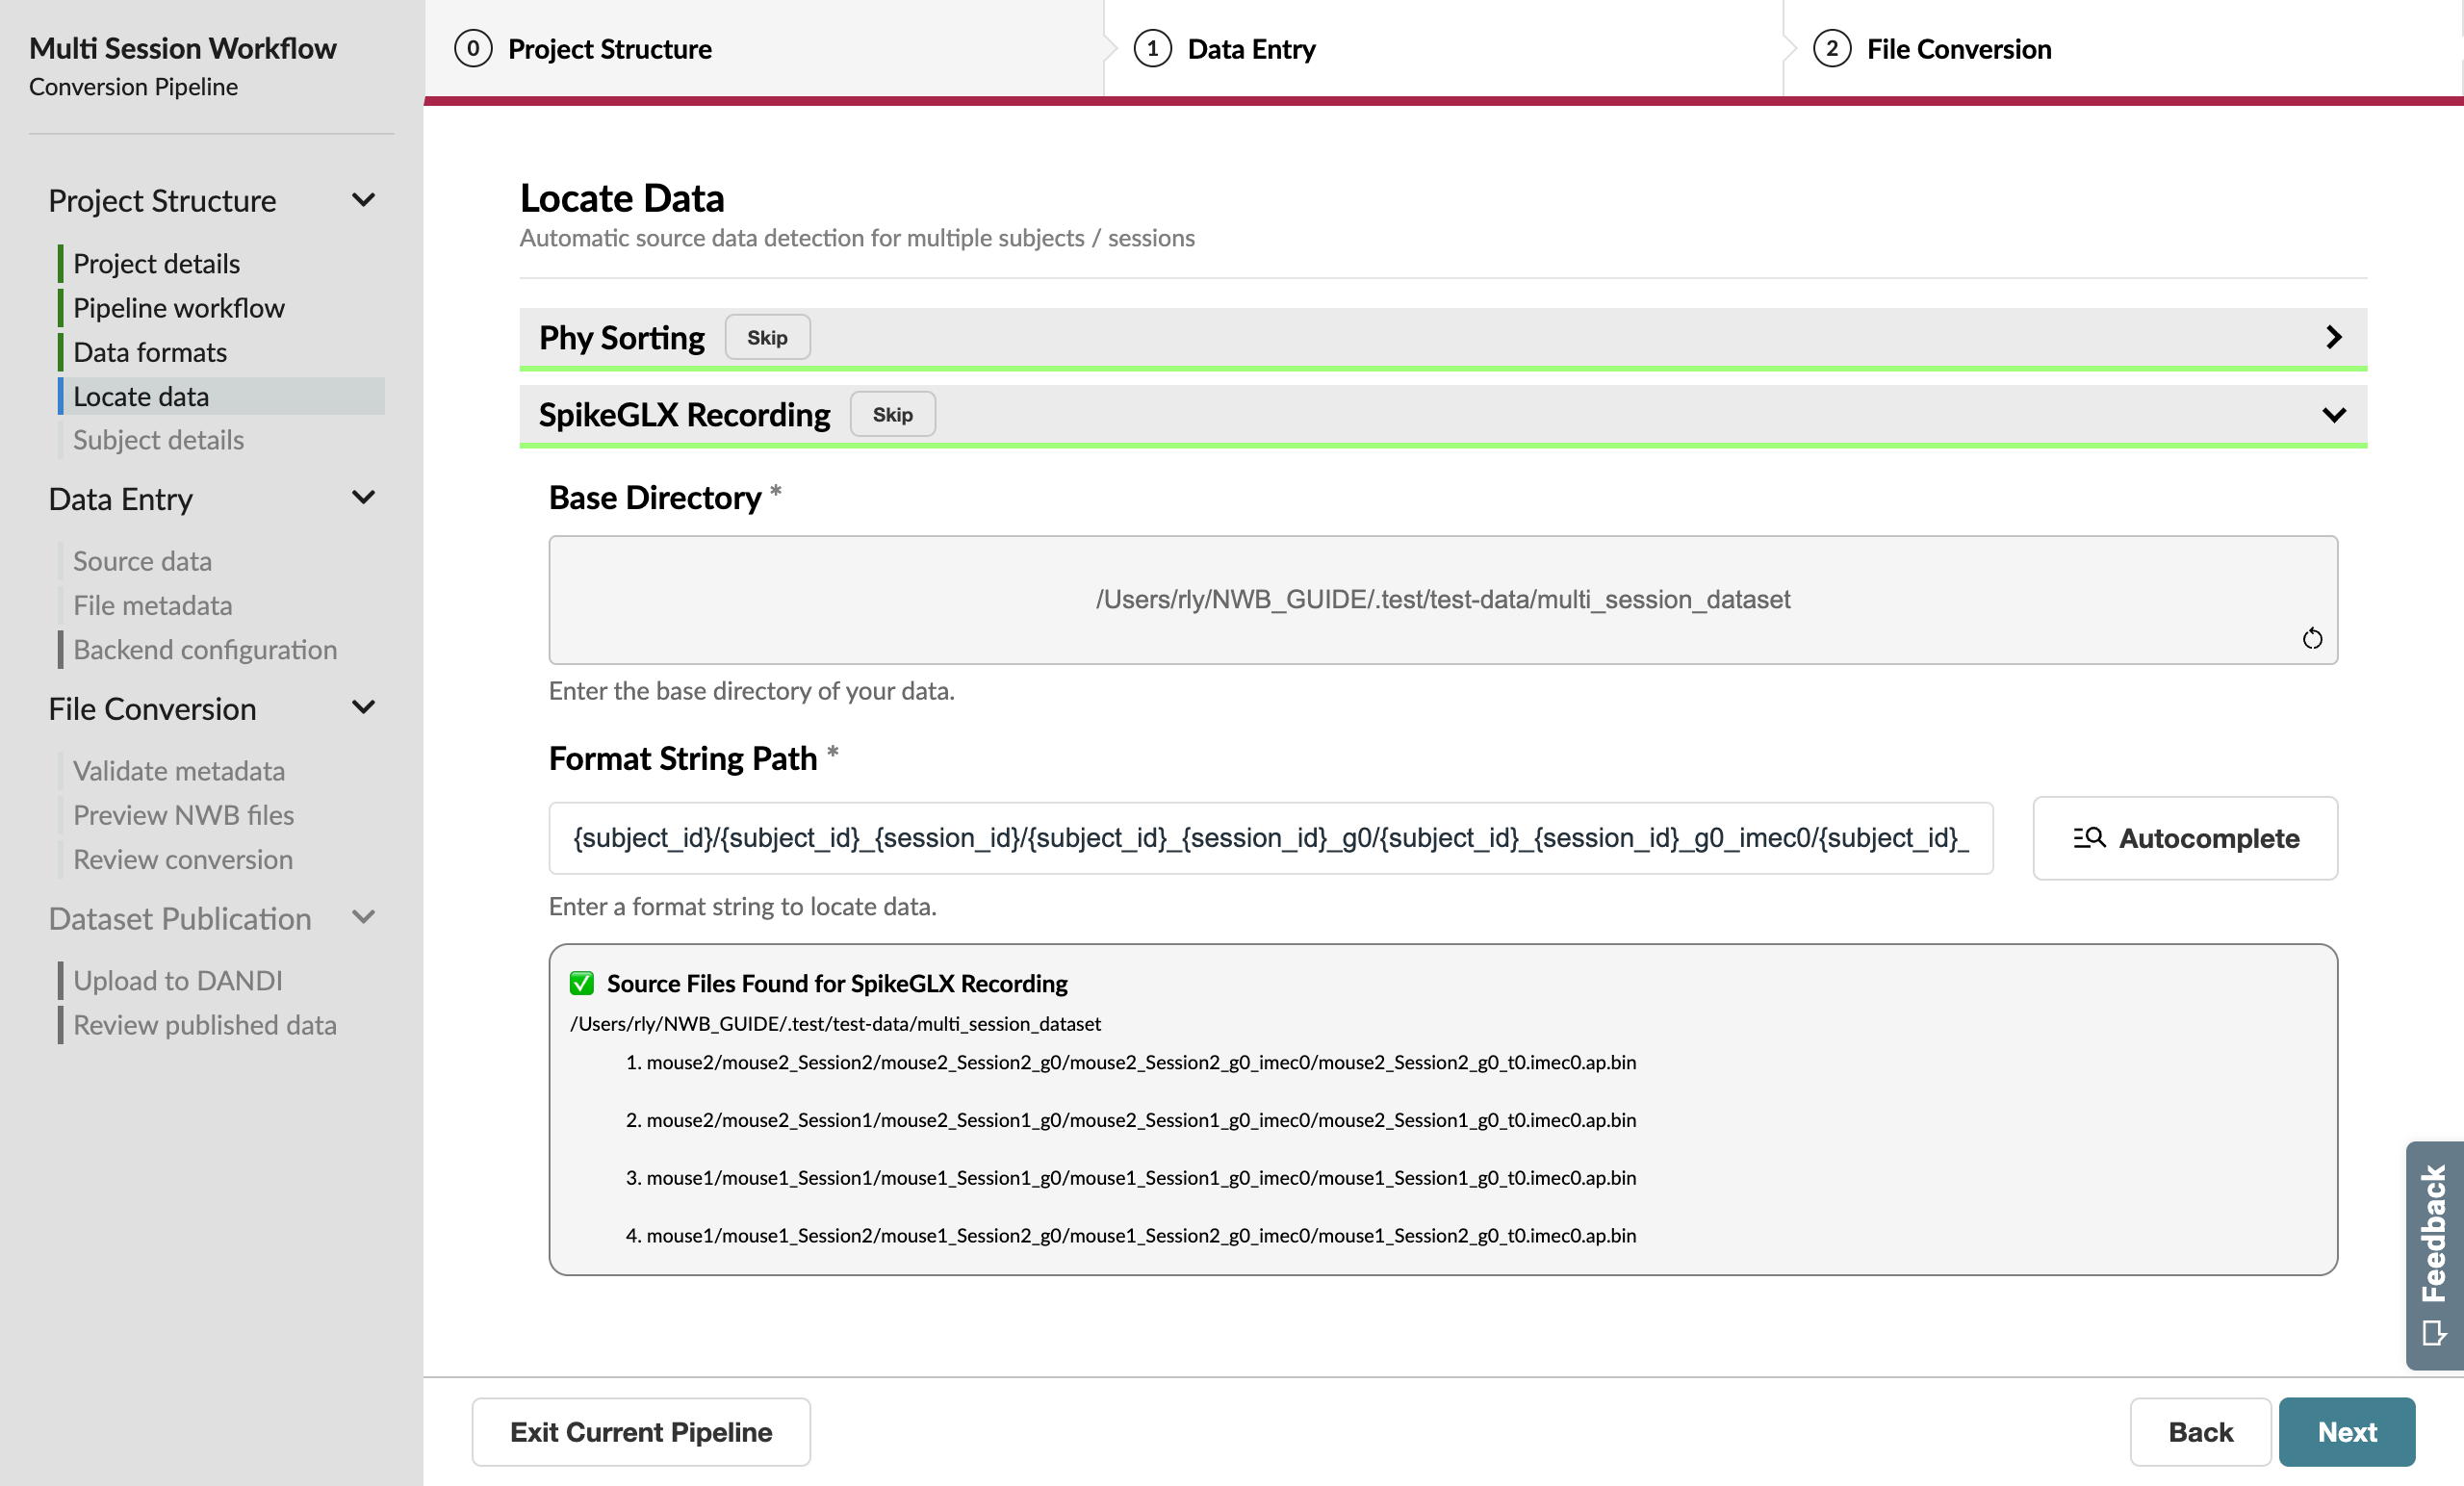Image resolution: width=2464 pixels, height=1486 pixels.
Task: Click the Back button
Action: [x=2200, y=1432]
